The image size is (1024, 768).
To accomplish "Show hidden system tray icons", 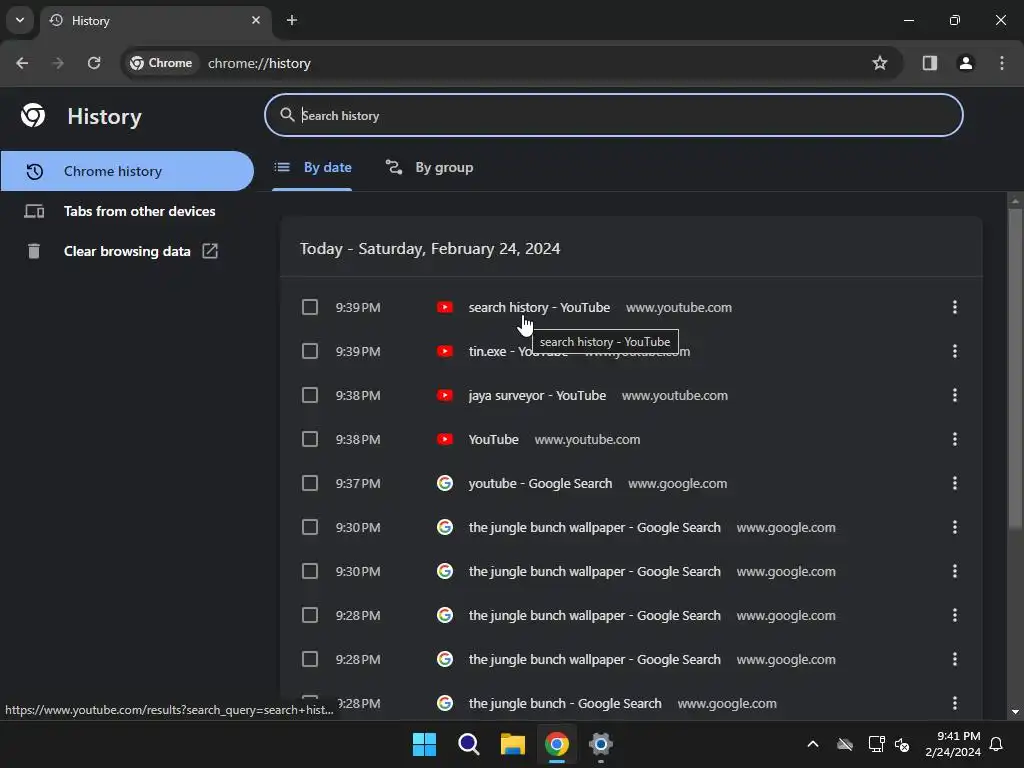I will tap(813, 744).
